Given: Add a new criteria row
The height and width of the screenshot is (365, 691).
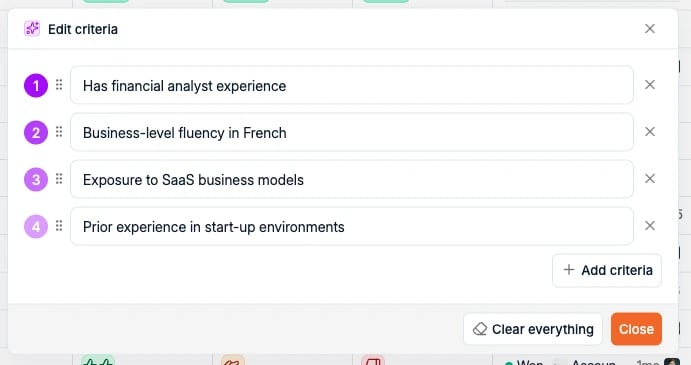Looking at the screenshot, I should pyautogui.click(x=607, y=270).
